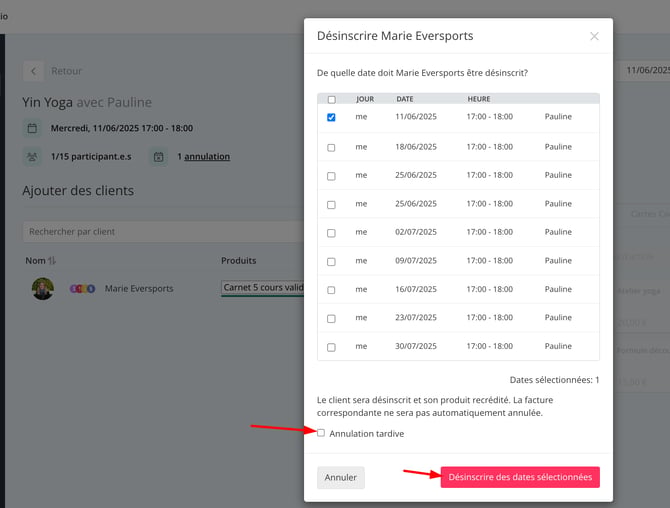
Task: Check the 30/07/2025 date row checkbox
Action: coord(331,347)
